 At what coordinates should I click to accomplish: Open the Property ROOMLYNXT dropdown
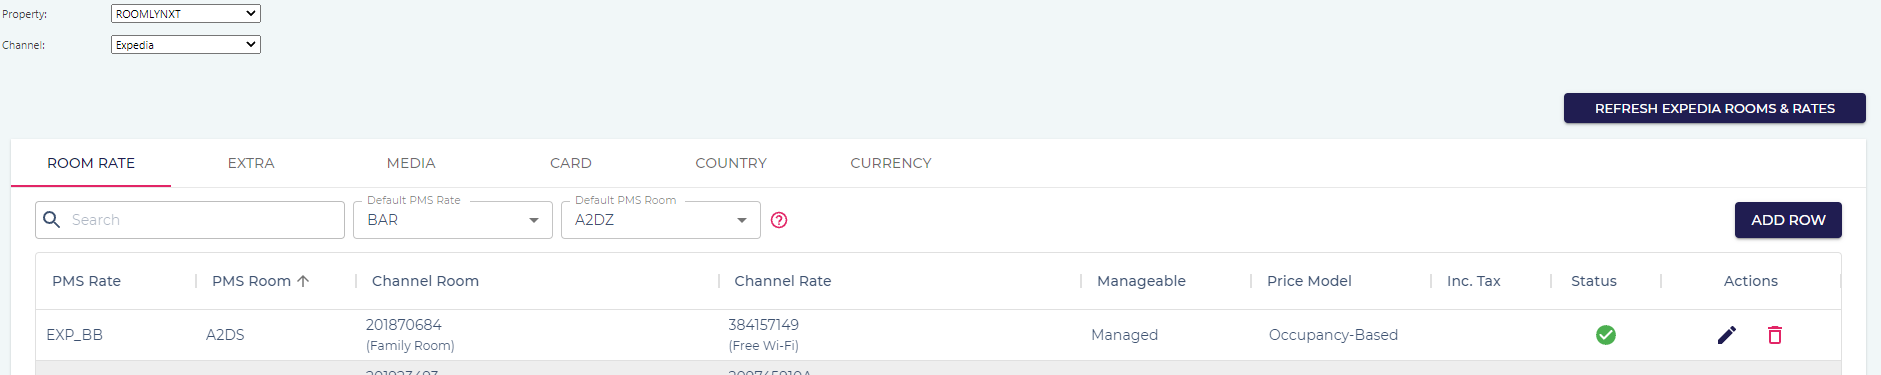pos(186,14)
